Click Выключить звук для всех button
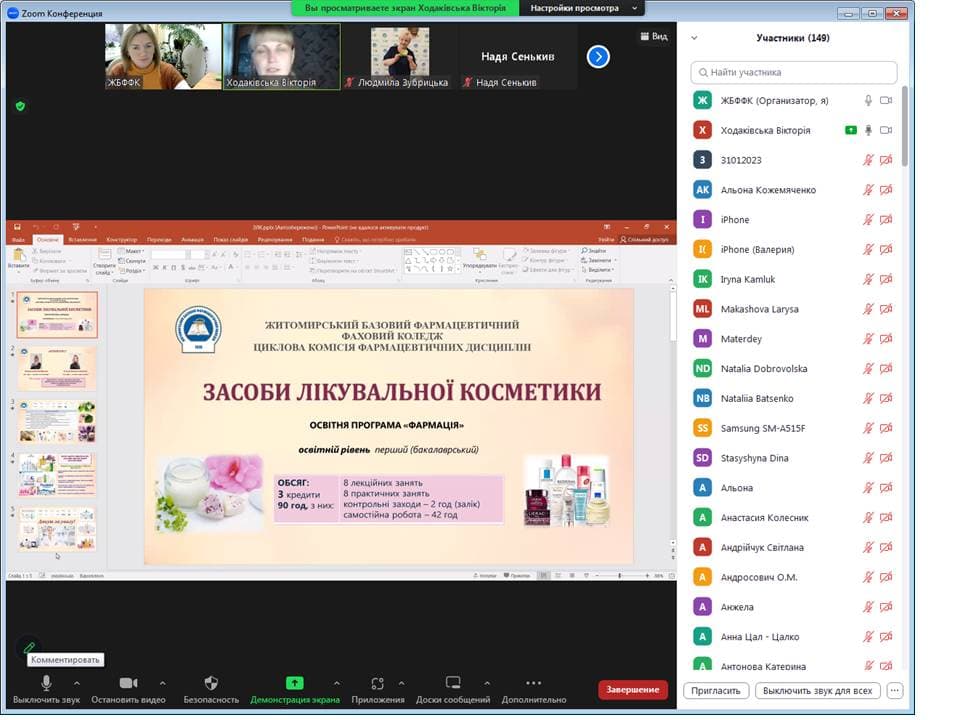The width and height of the screenshot is (960, 720). pyautogui.click(x=817, y=691)
